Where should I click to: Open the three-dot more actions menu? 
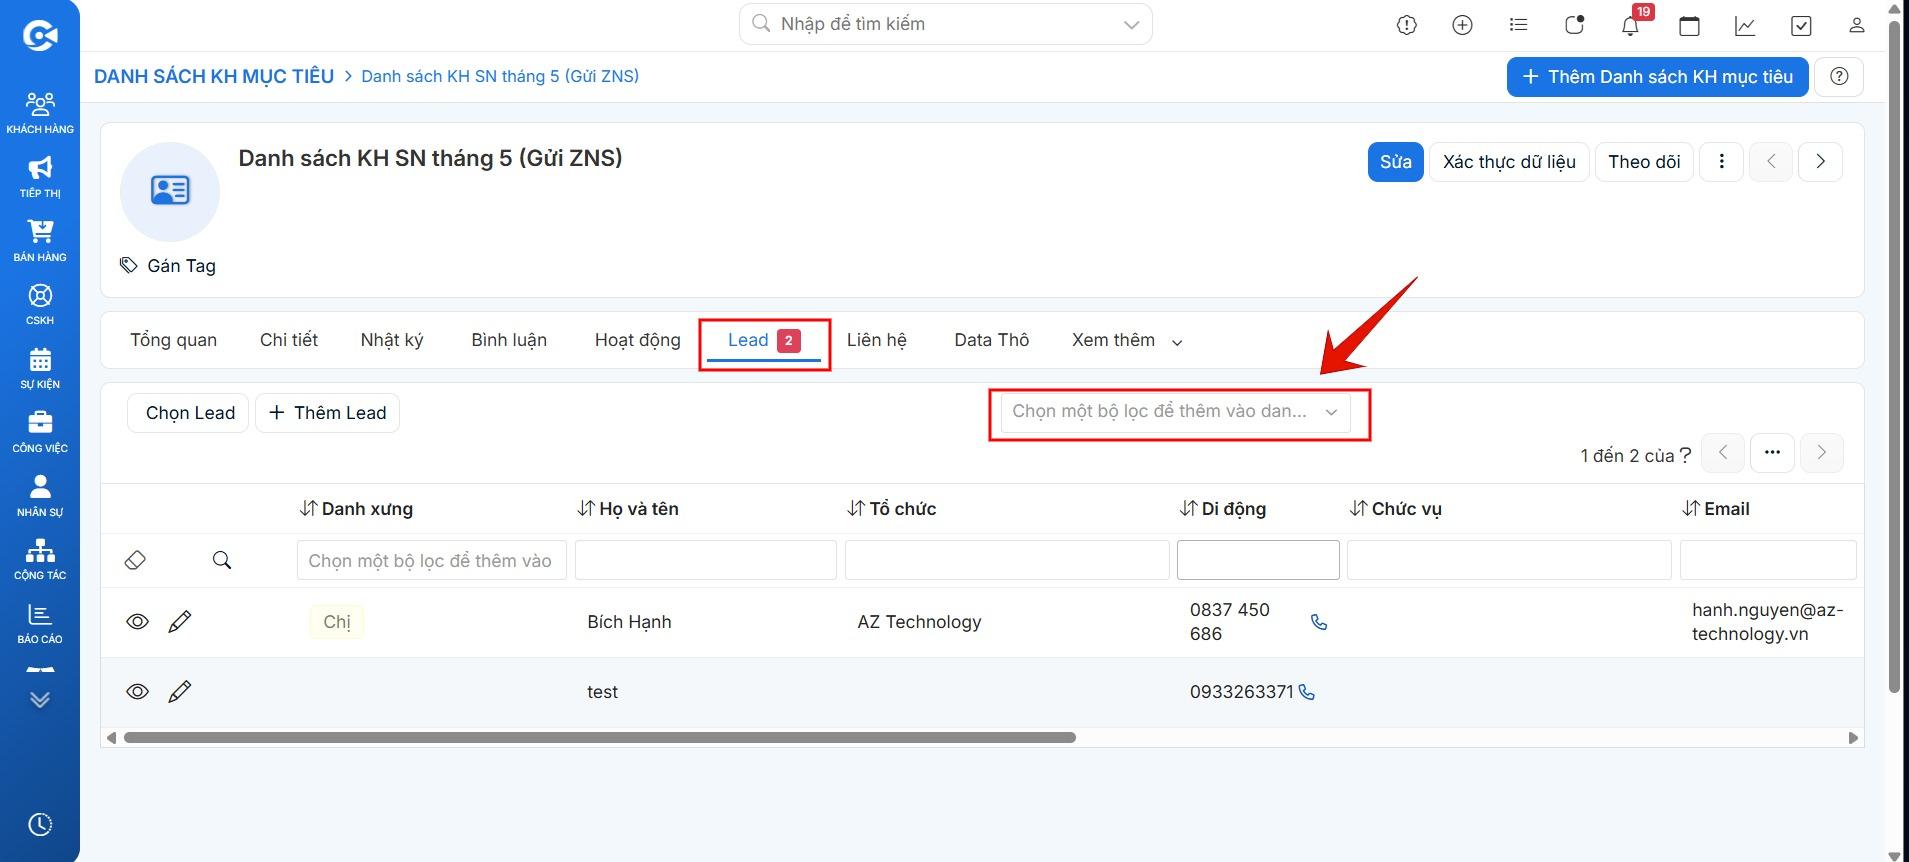pos(1721,162)
